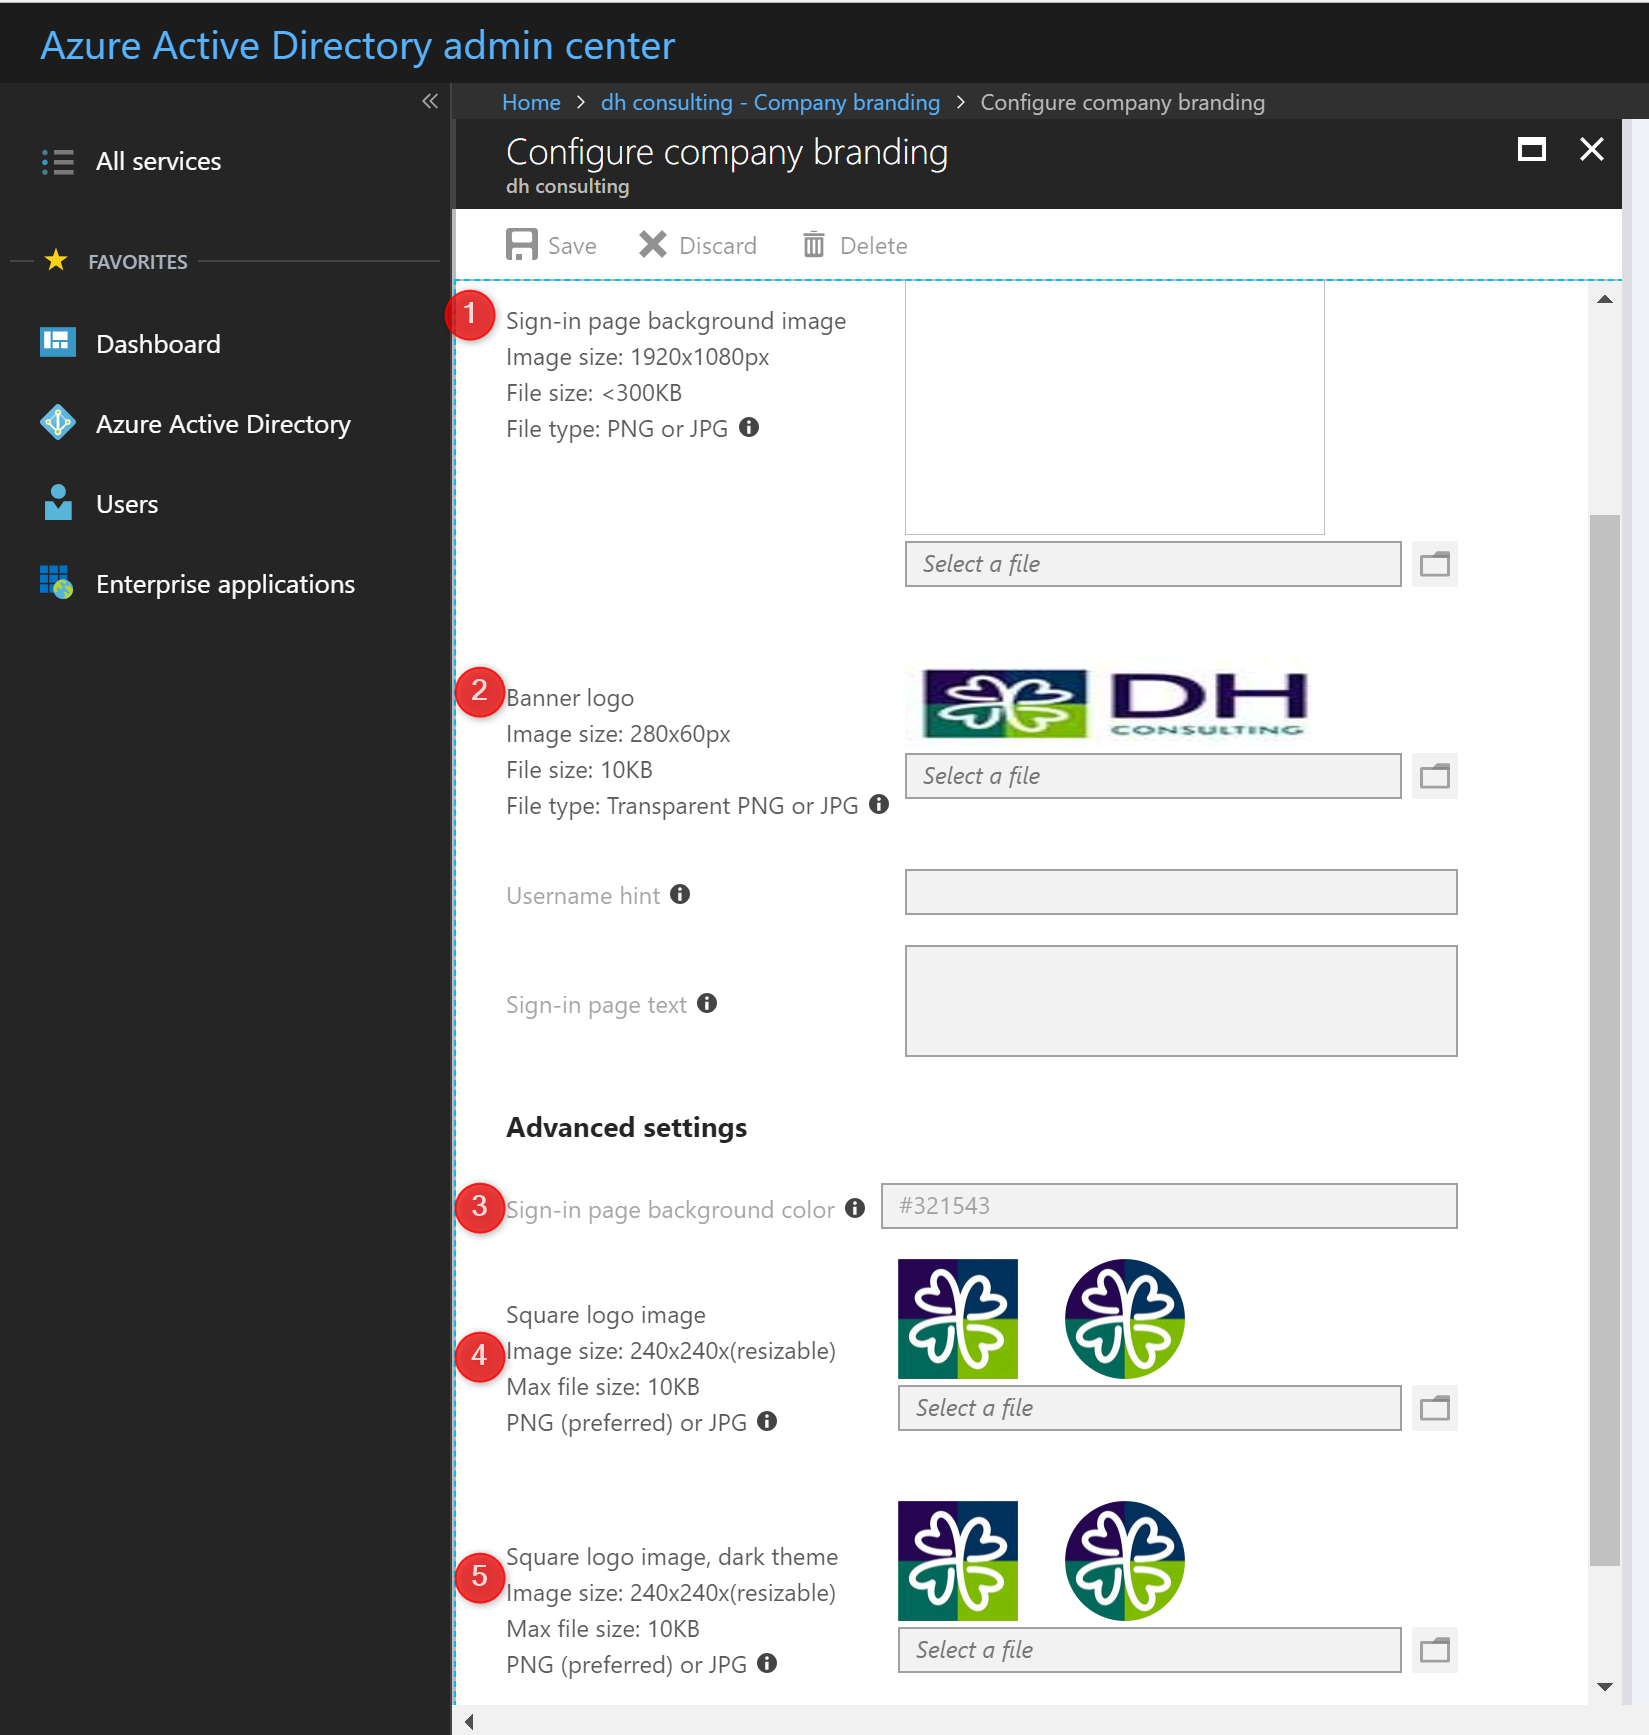Click the All services list icon
Image resolution: width=1649 pixels, height=1735 pixels.
58,162
